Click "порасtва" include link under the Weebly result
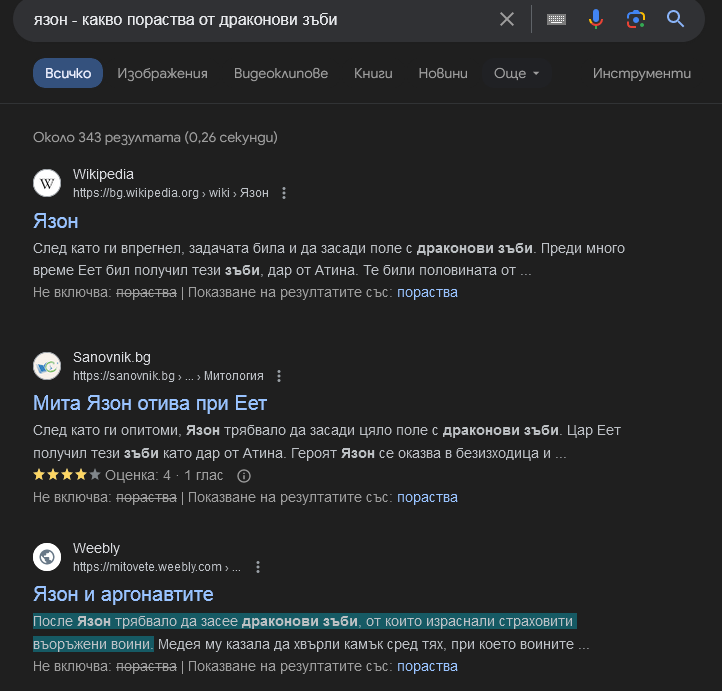The width and height of the screenshot is (722, 691). coord(427,666)
